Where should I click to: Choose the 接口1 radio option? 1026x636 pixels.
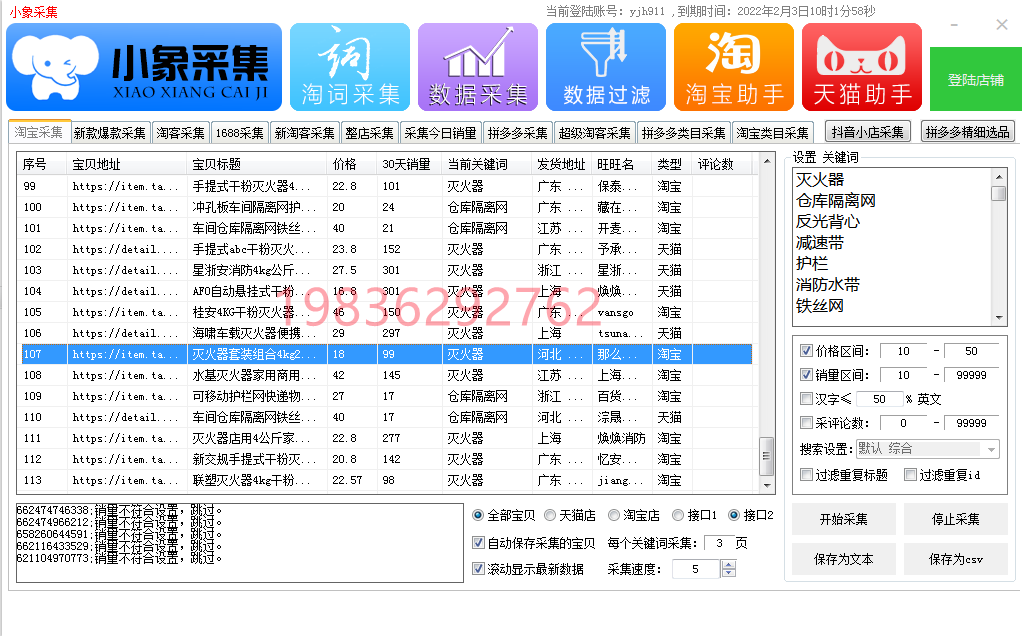coord(678,516)
